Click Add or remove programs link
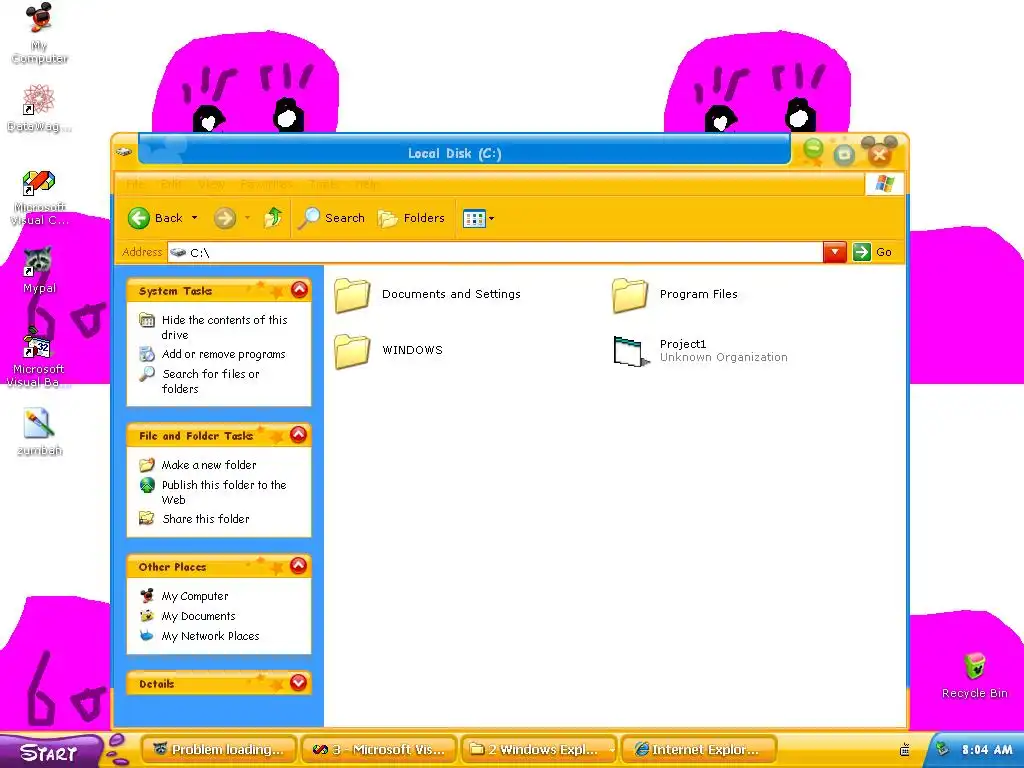The image size is (1024, 768). coord(223,354)
